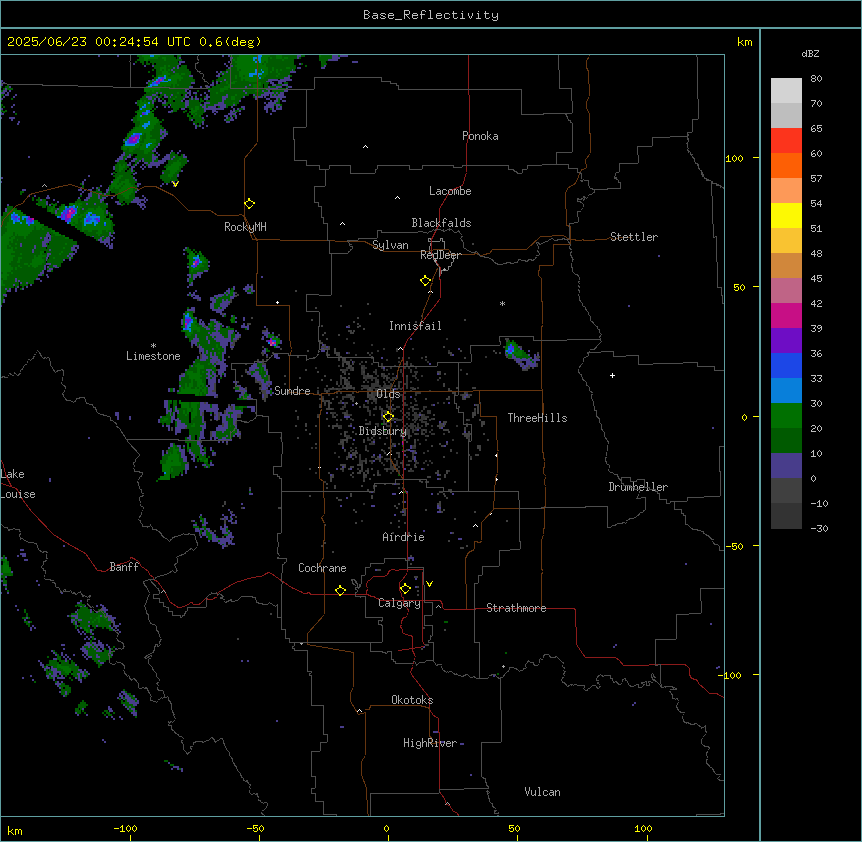This screenshot has height=842, width=862.
Task: Click the -30 dBZ legend value
Action: 819,528
